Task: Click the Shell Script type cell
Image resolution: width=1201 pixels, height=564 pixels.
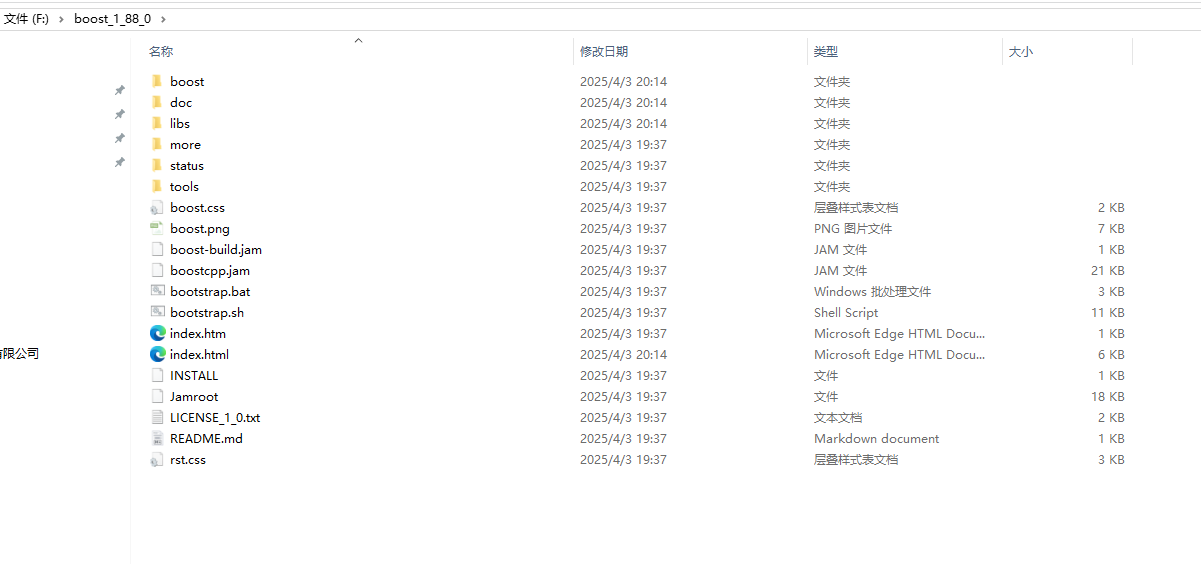Action: click(846, 313)
